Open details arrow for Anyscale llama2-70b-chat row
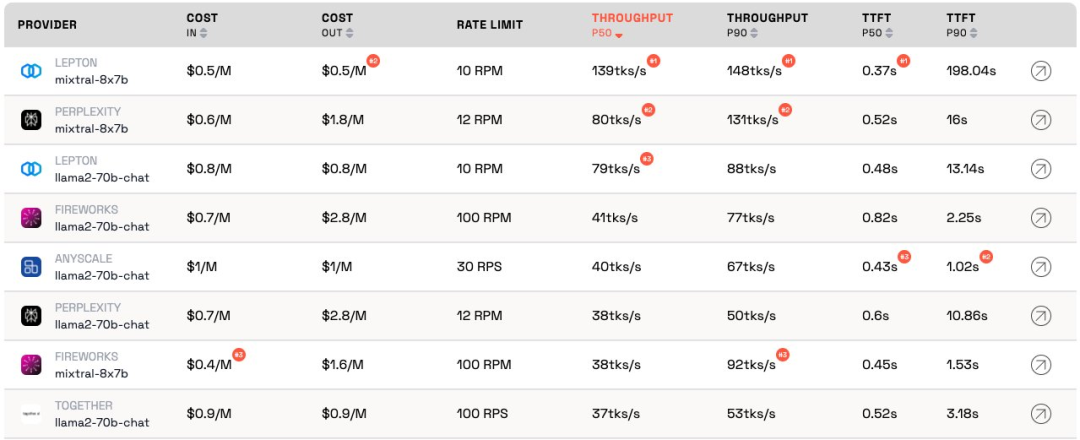Screen dimensions: 1080x440 tap(1040, 267)
